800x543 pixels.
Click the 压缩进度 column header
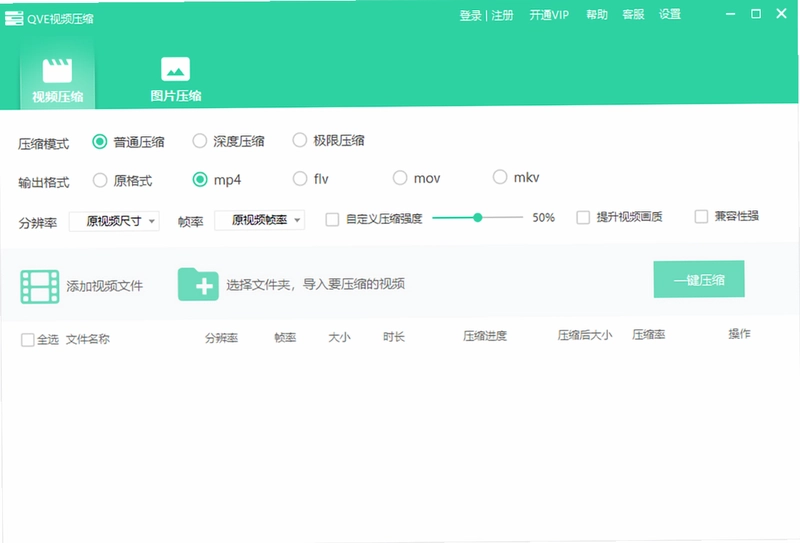[485, 336]
